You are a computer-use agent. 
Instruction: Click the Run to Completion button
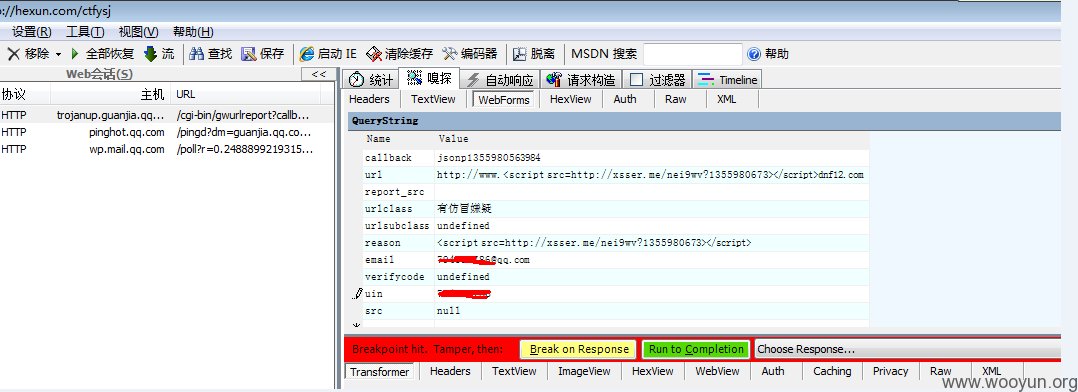[x=696, y=349]
